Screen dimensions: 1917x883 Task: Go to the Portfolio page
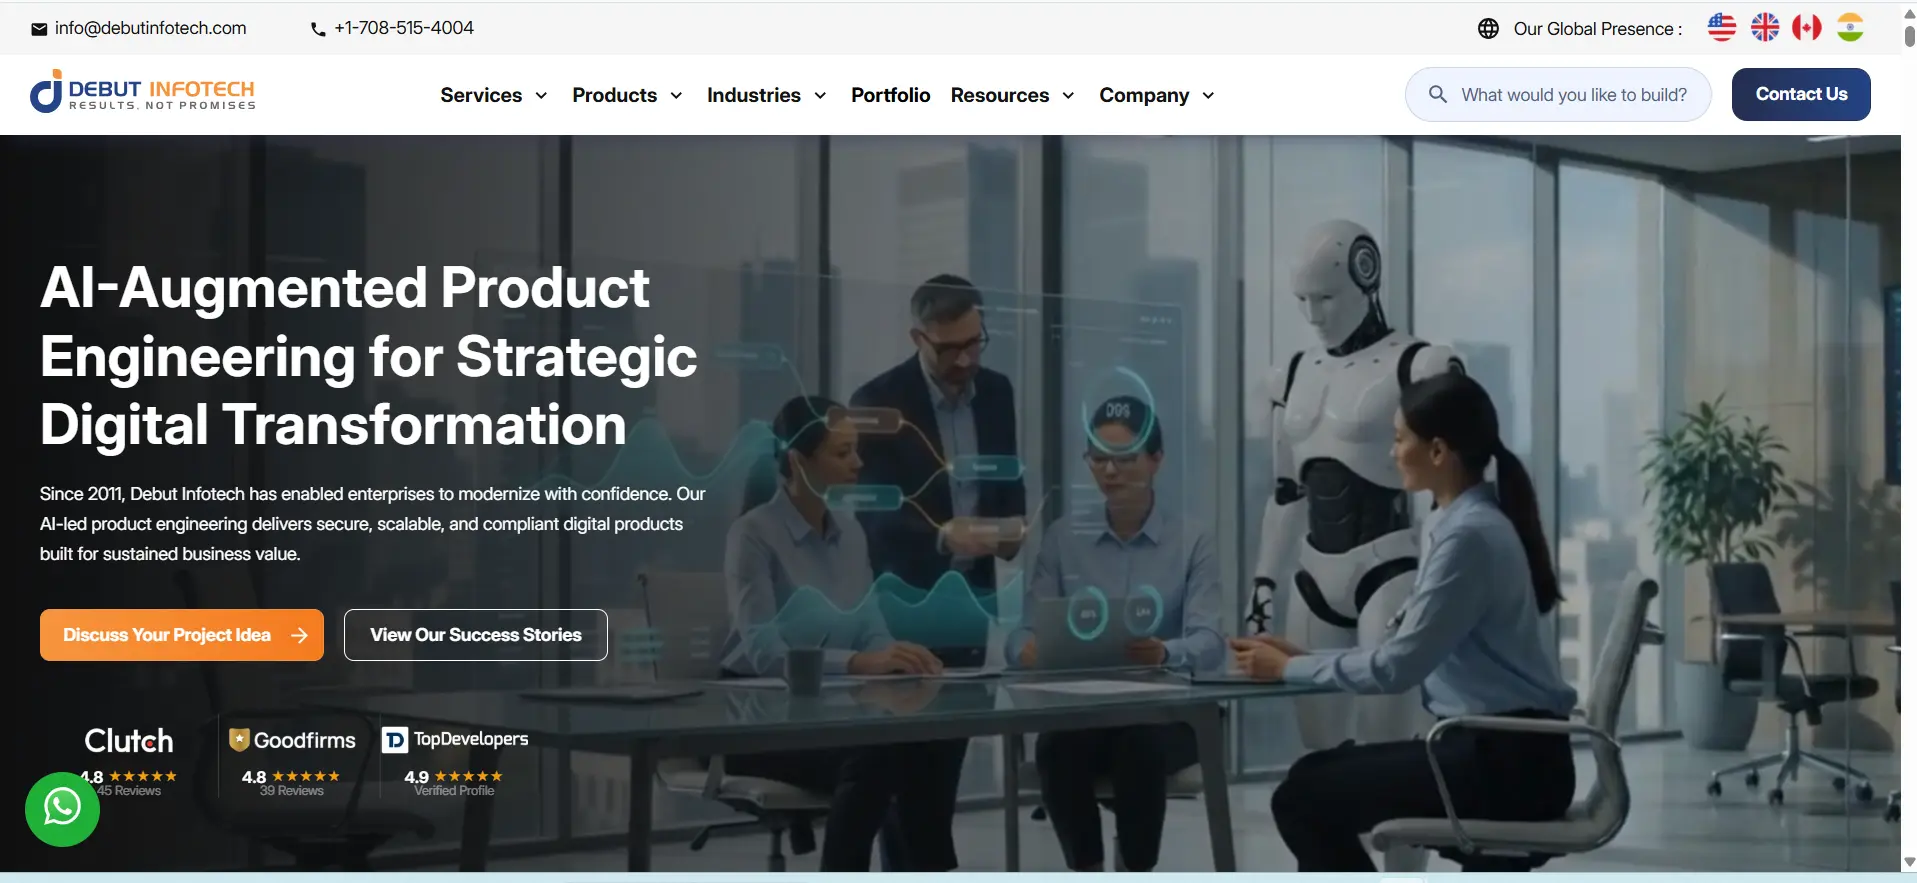pyautogui.click(x=891, y=95)
